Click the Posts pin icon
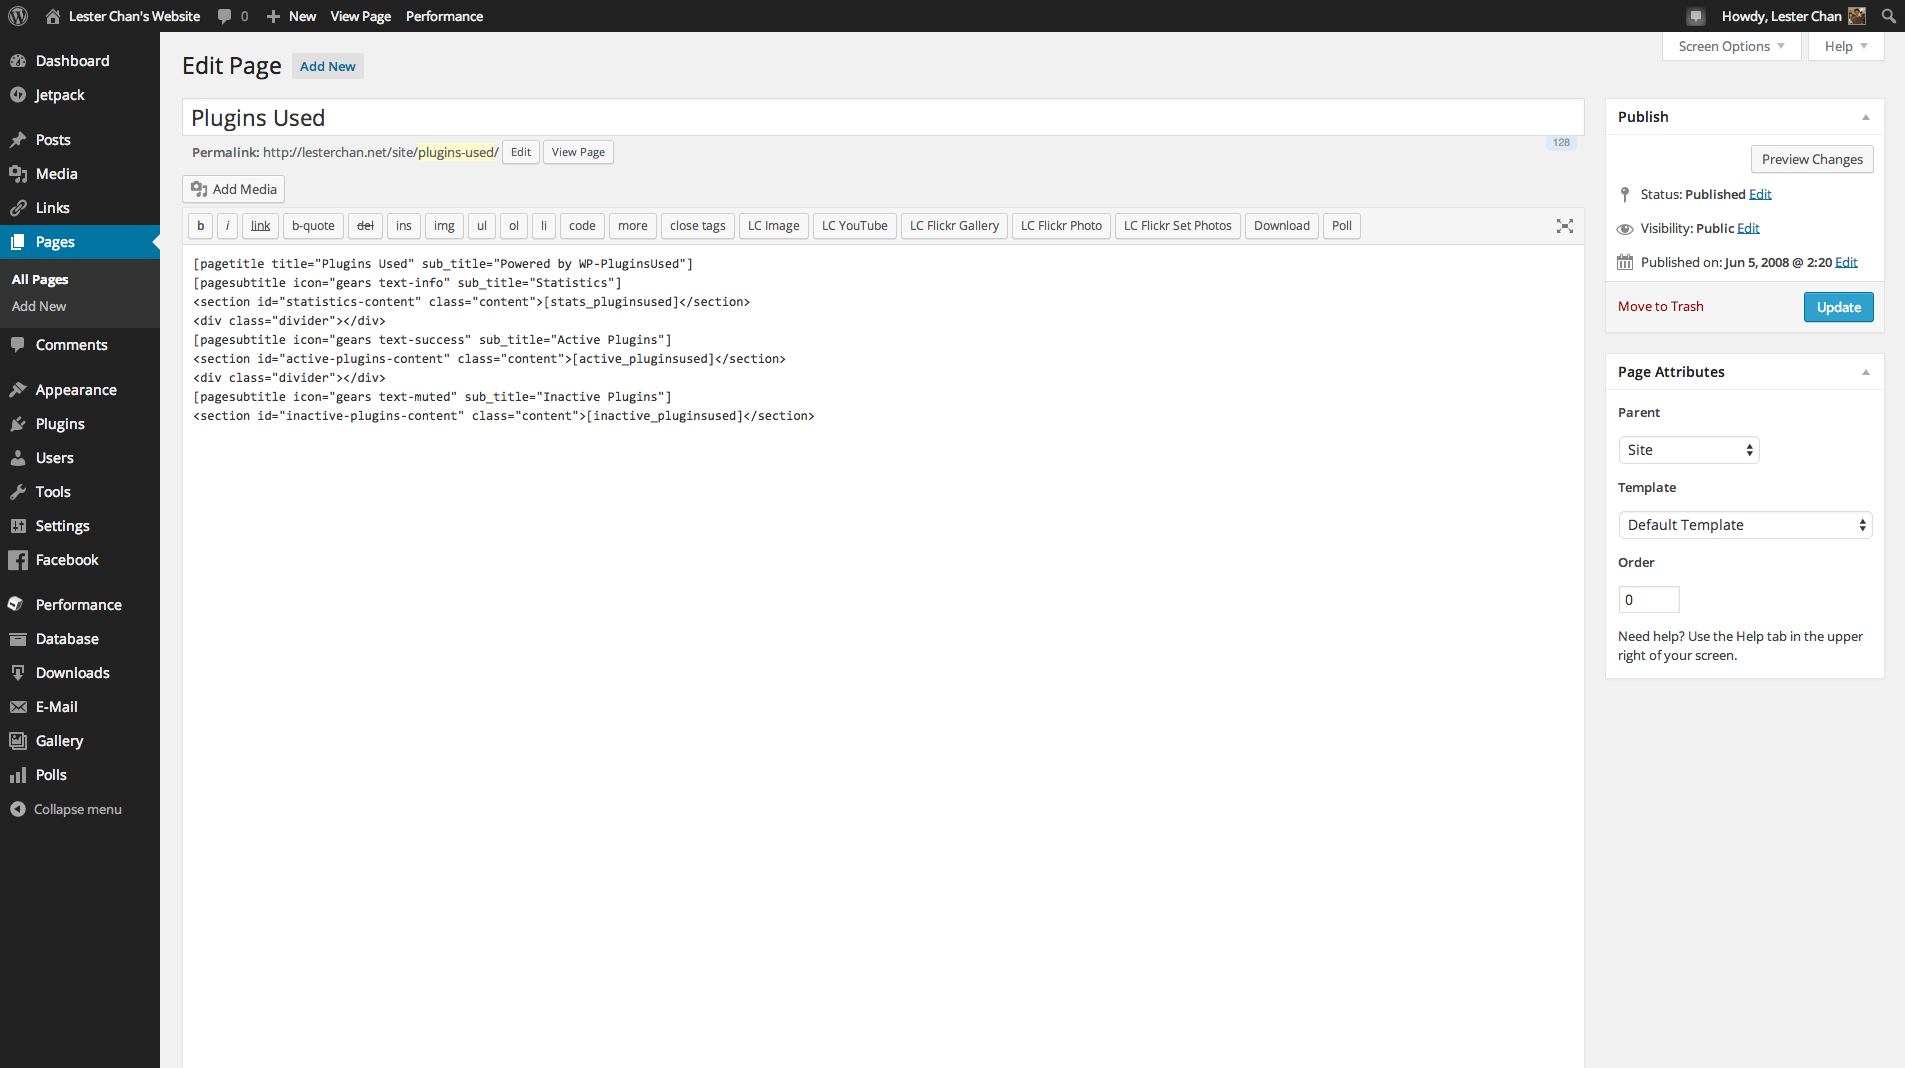Screen dimensions: 1905x1068 pos(18,140)
